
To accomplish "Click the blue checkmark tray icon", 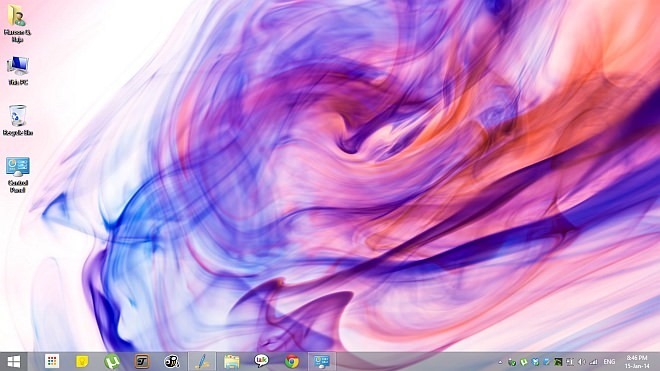I will pos(547,362).
